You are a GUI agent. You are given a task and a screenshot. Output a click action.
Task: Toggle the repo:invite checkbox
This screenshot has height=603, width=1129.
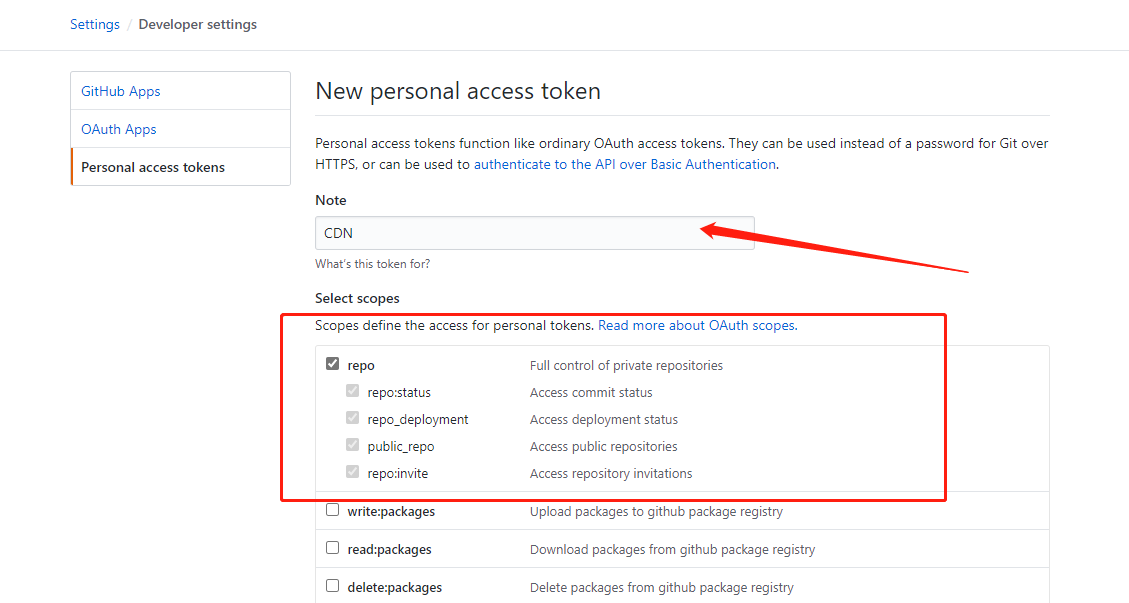point(352,472)
